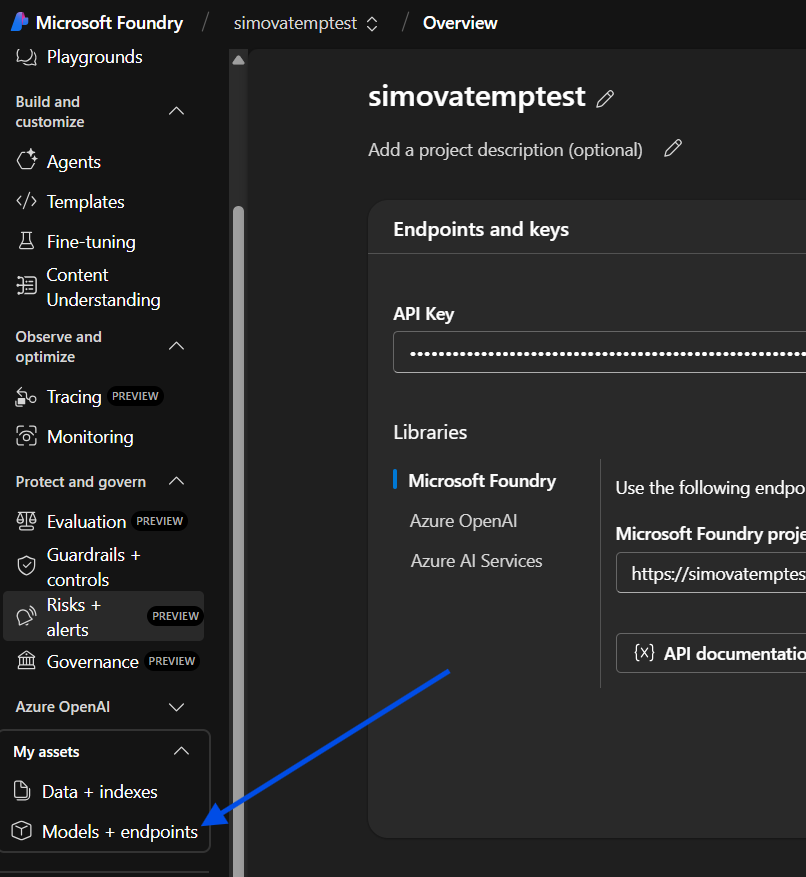Click the Microsoft Foundry logo icon
This screenshot has height=877, width=806.
(x=20, y=22)
